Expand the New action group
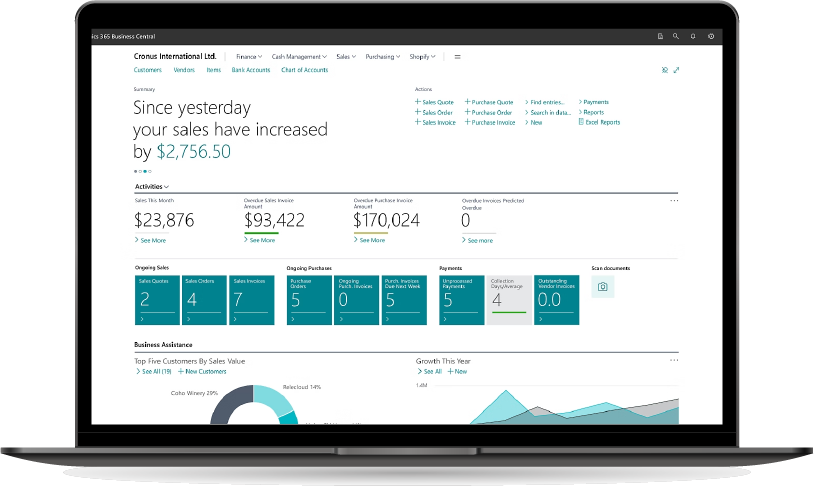The image size is (814, 486). (x=533, y=123)
